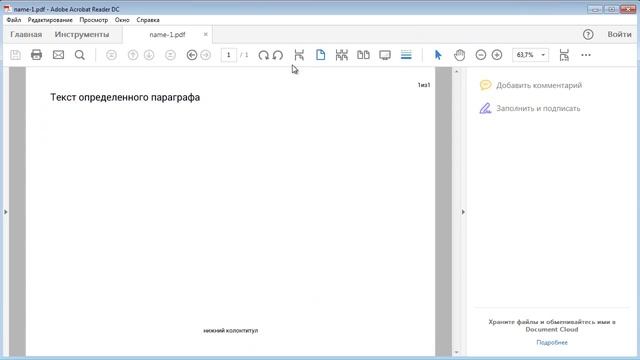Screen dimensions: 640x360
Task: Expand the left navigation pane arrow
Action: pyautogui.click(x=5, y=212)
